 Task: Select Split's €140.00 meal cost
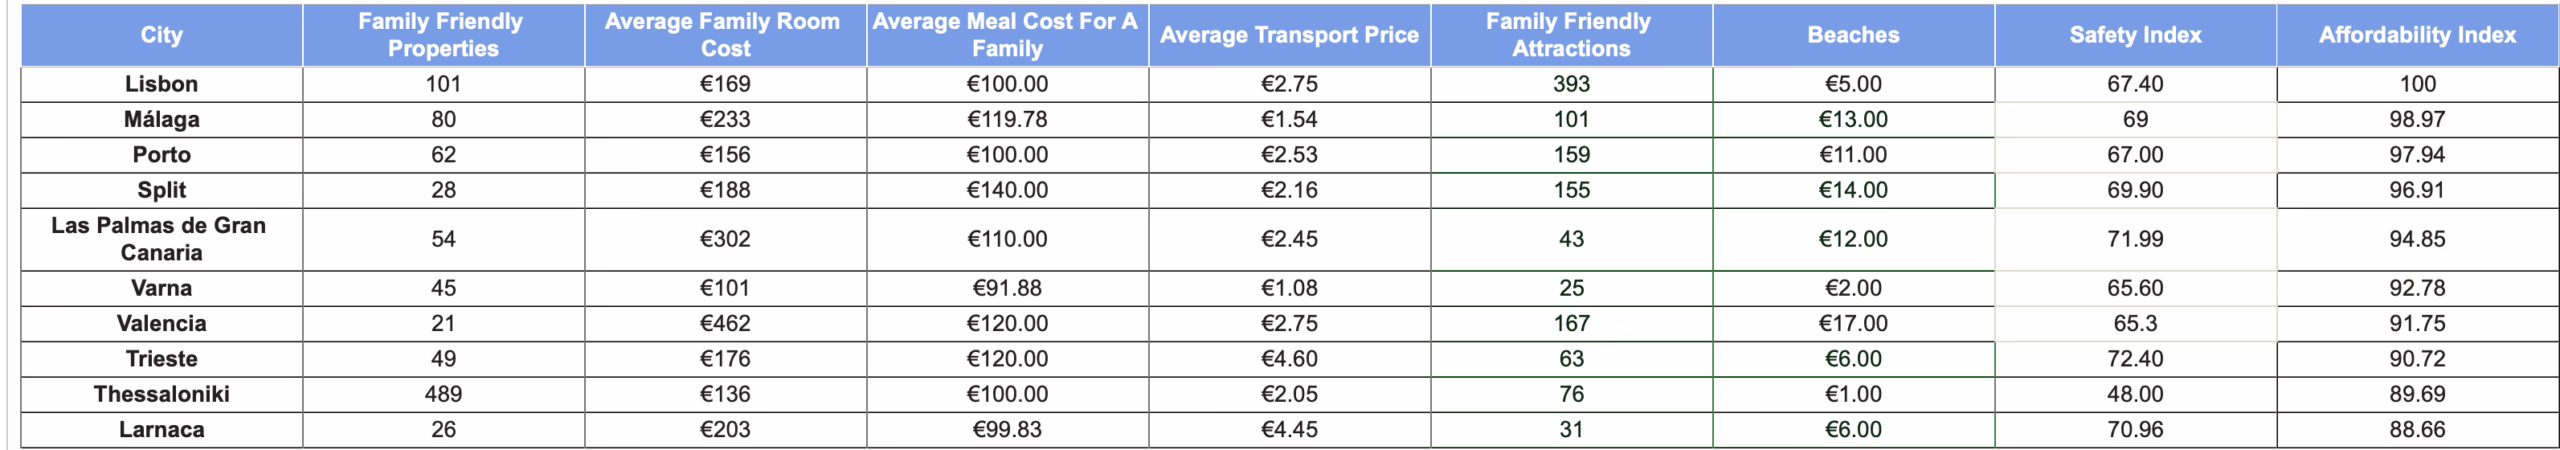click(1007, 190)
